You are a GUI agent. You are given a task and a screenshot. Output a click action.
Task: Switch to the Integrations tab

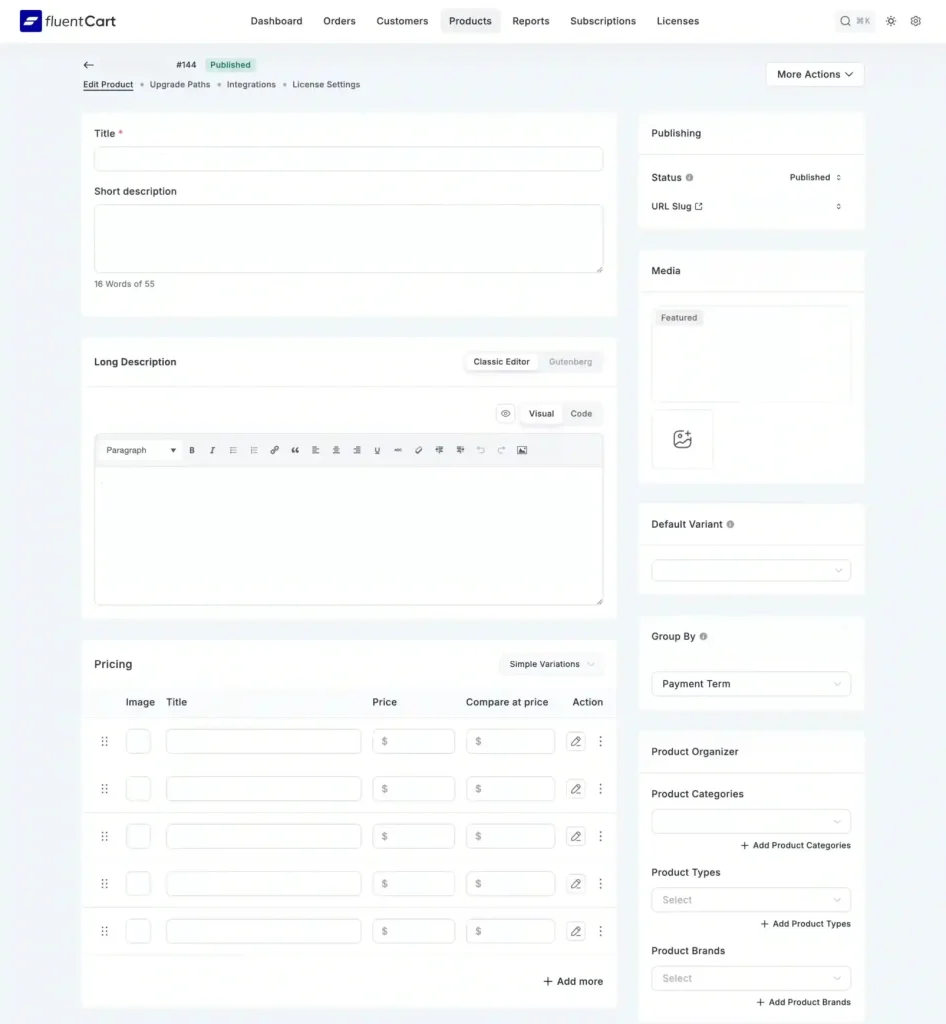click(x=250, y=84)
